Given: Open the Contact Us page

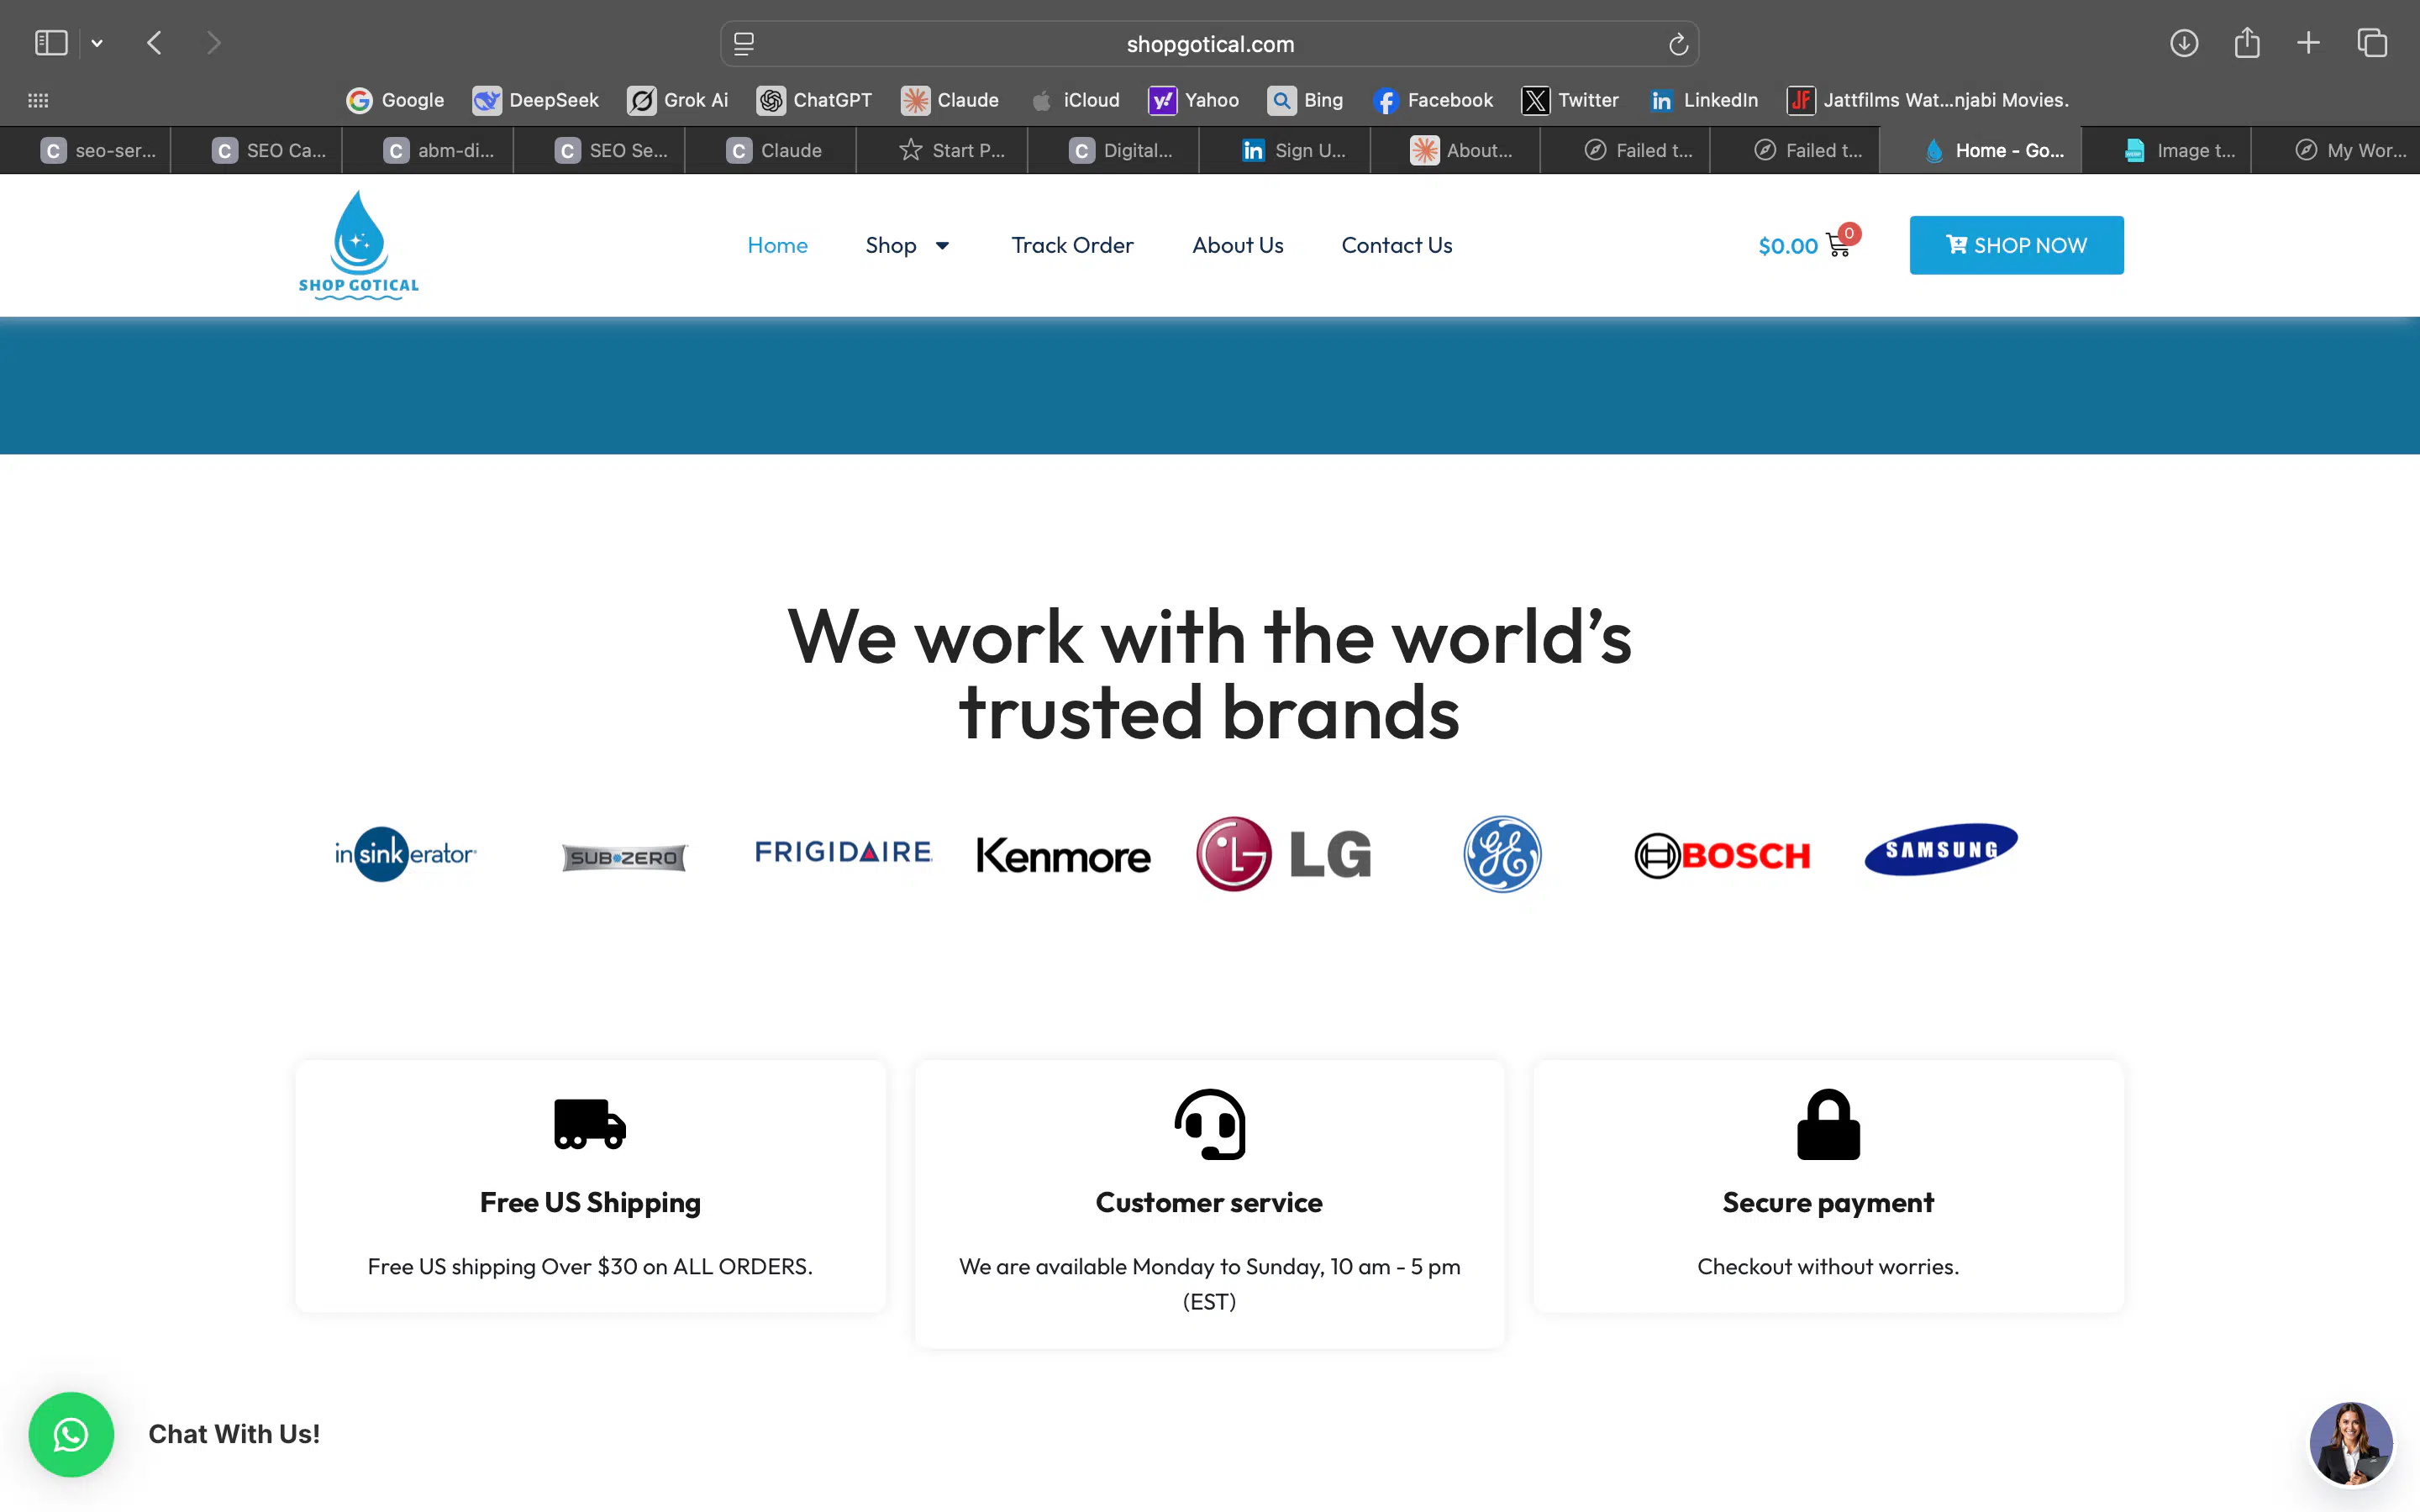Looking at the screenshot, I should [x=1396, y=245].
